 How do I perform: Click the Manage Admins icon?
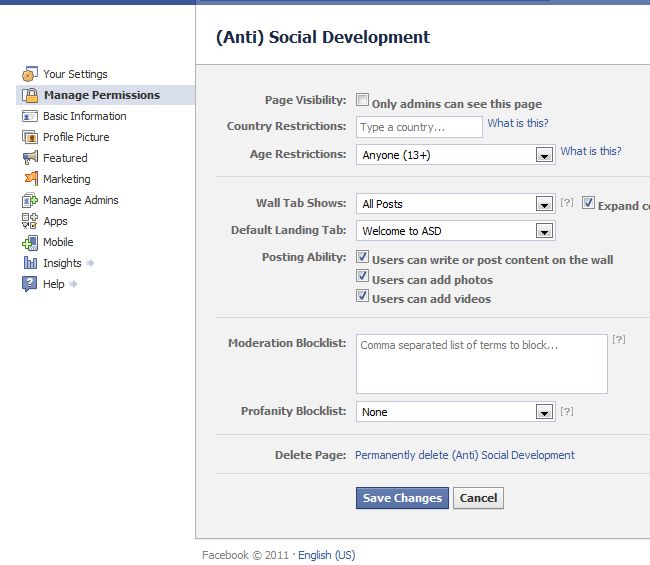click(29, 200)
